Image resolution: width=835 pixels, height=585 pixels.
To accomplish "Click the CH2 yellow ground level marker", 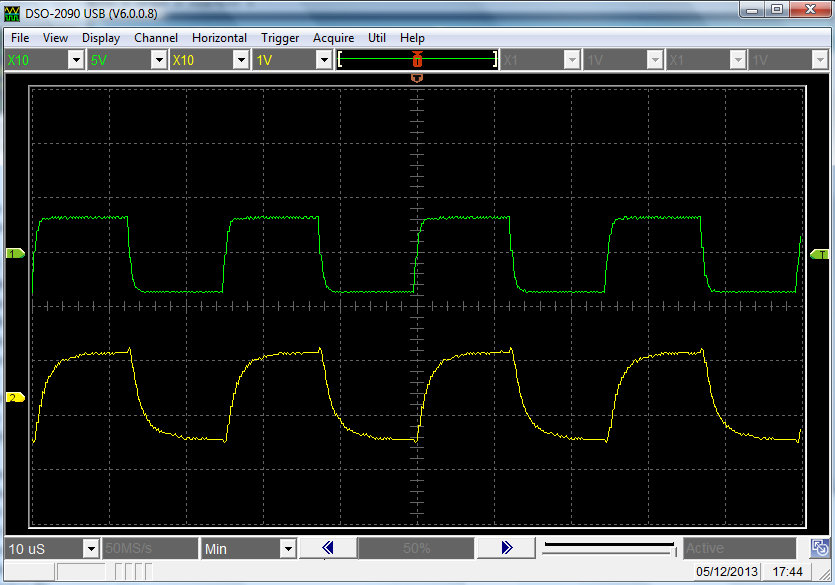I will tap(15, 397).
